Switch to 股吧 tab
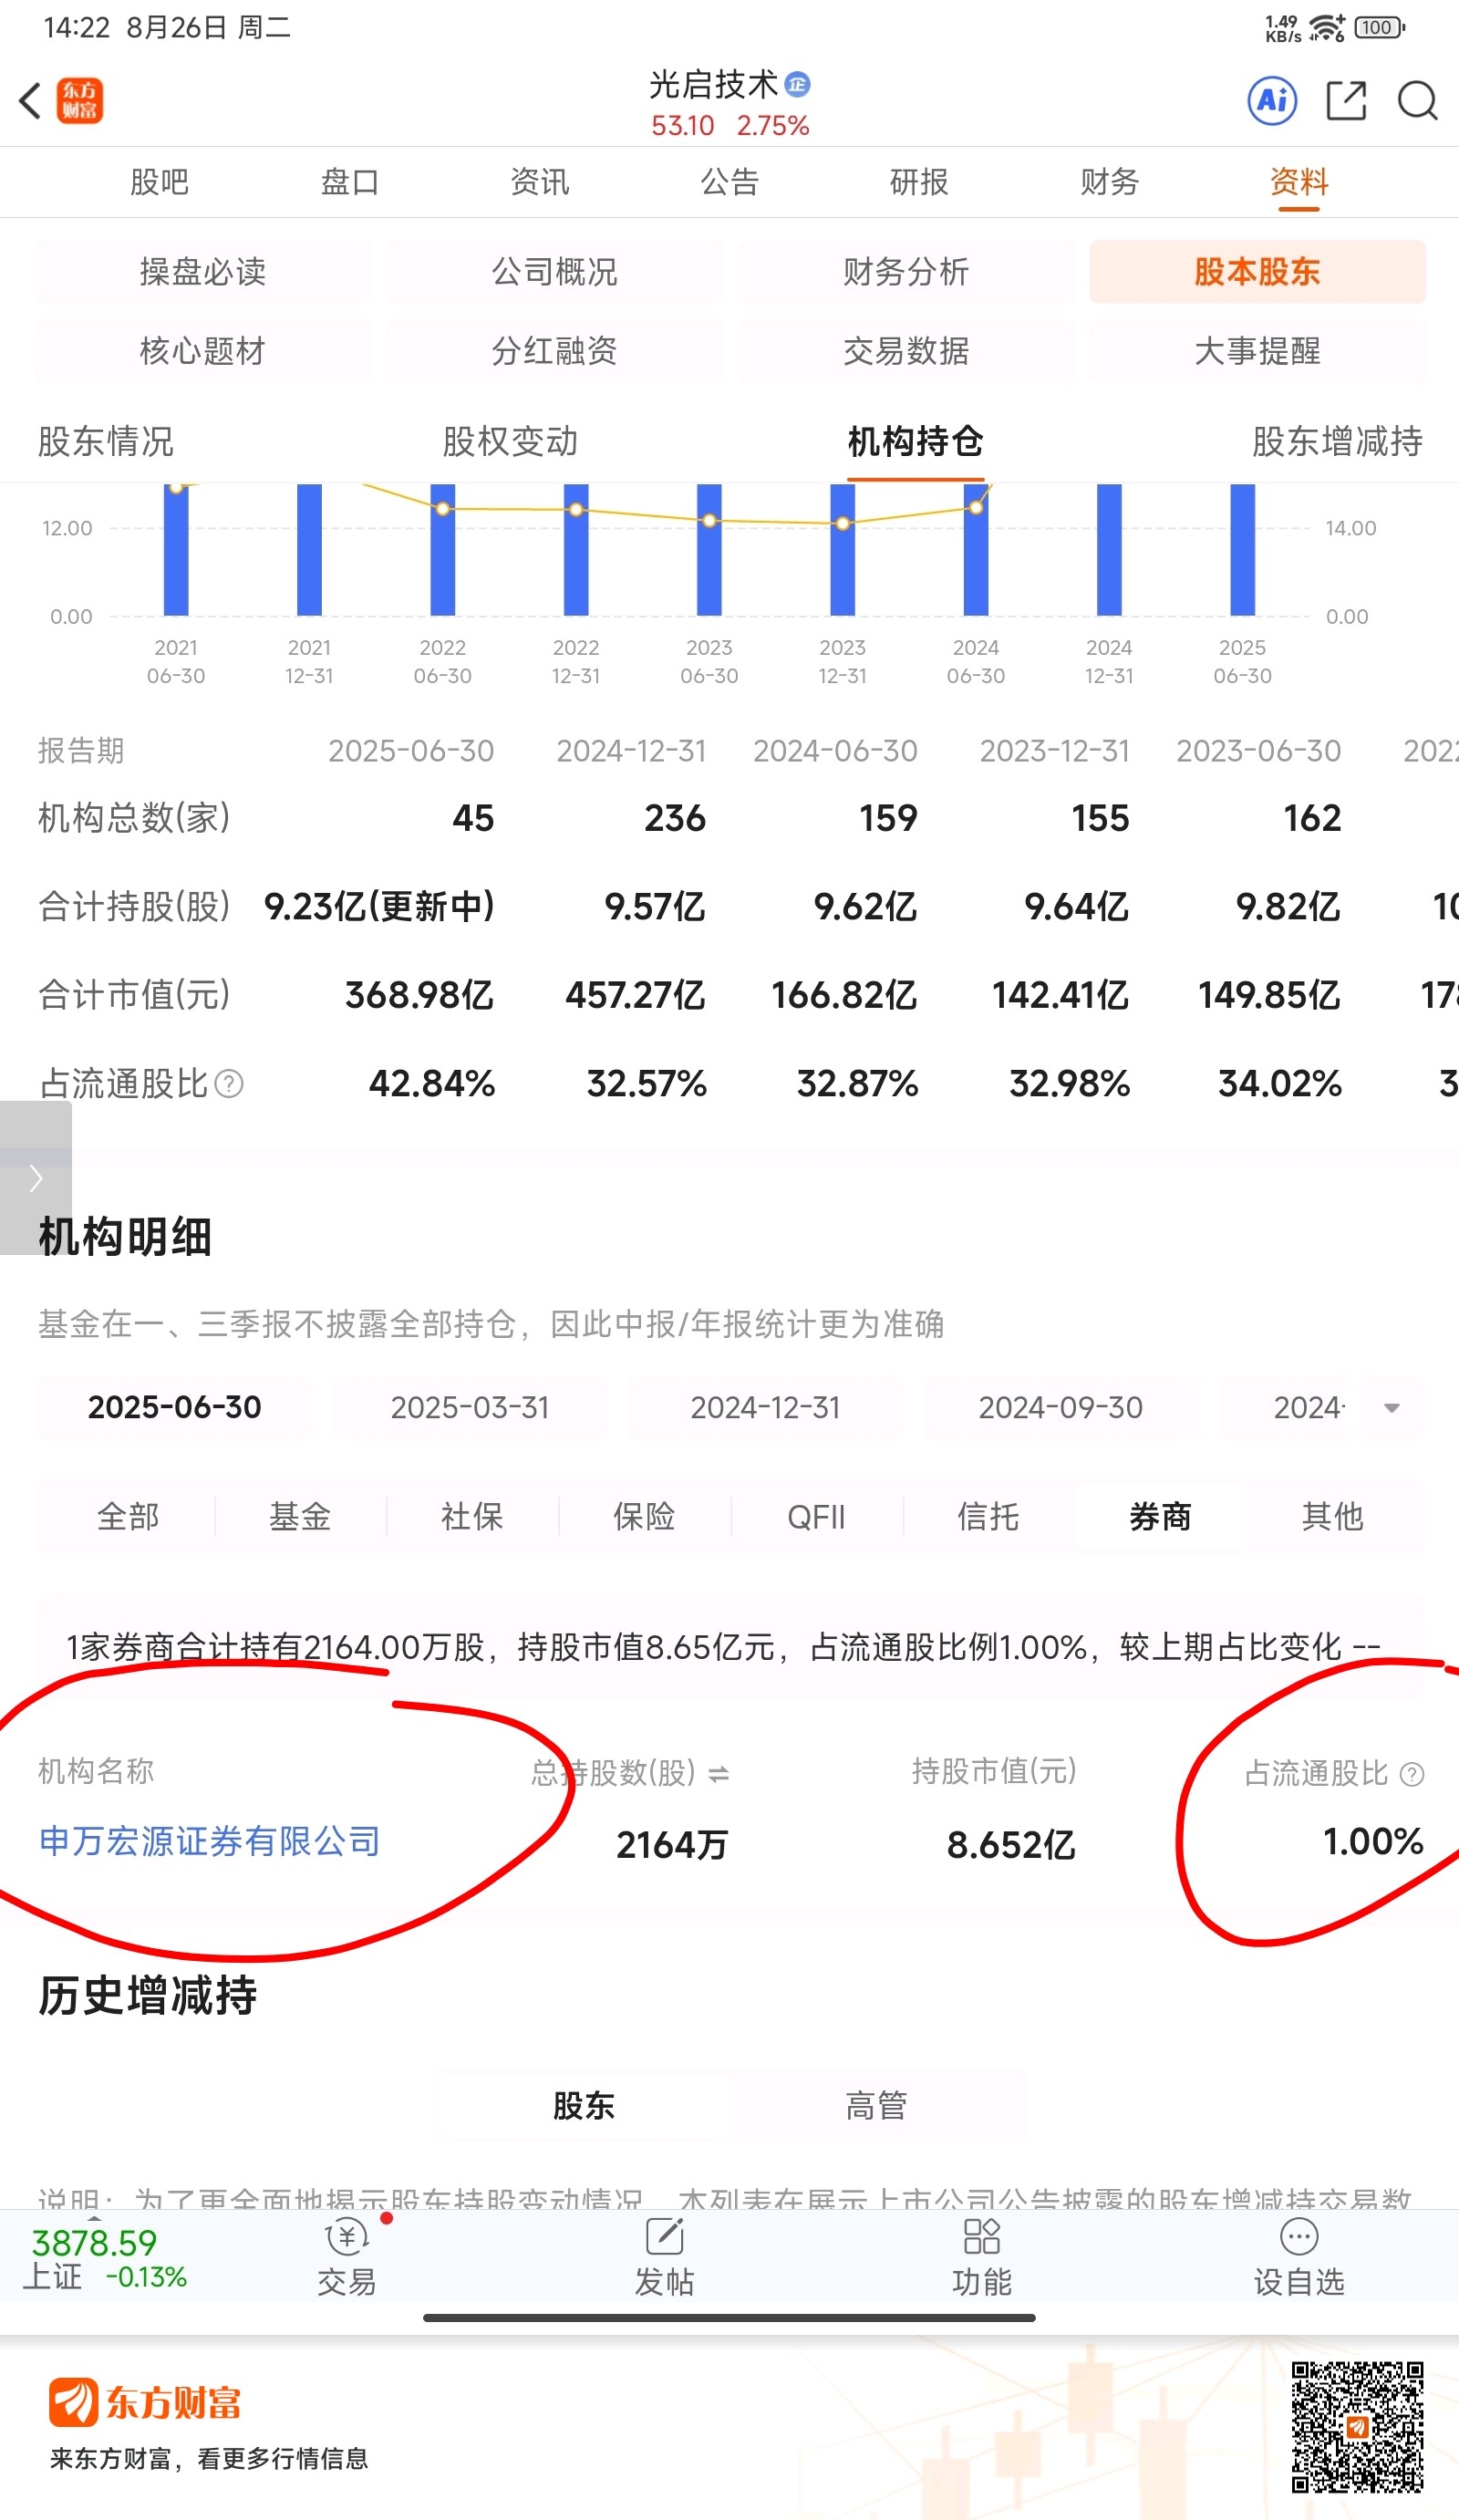 pos(160,182)
